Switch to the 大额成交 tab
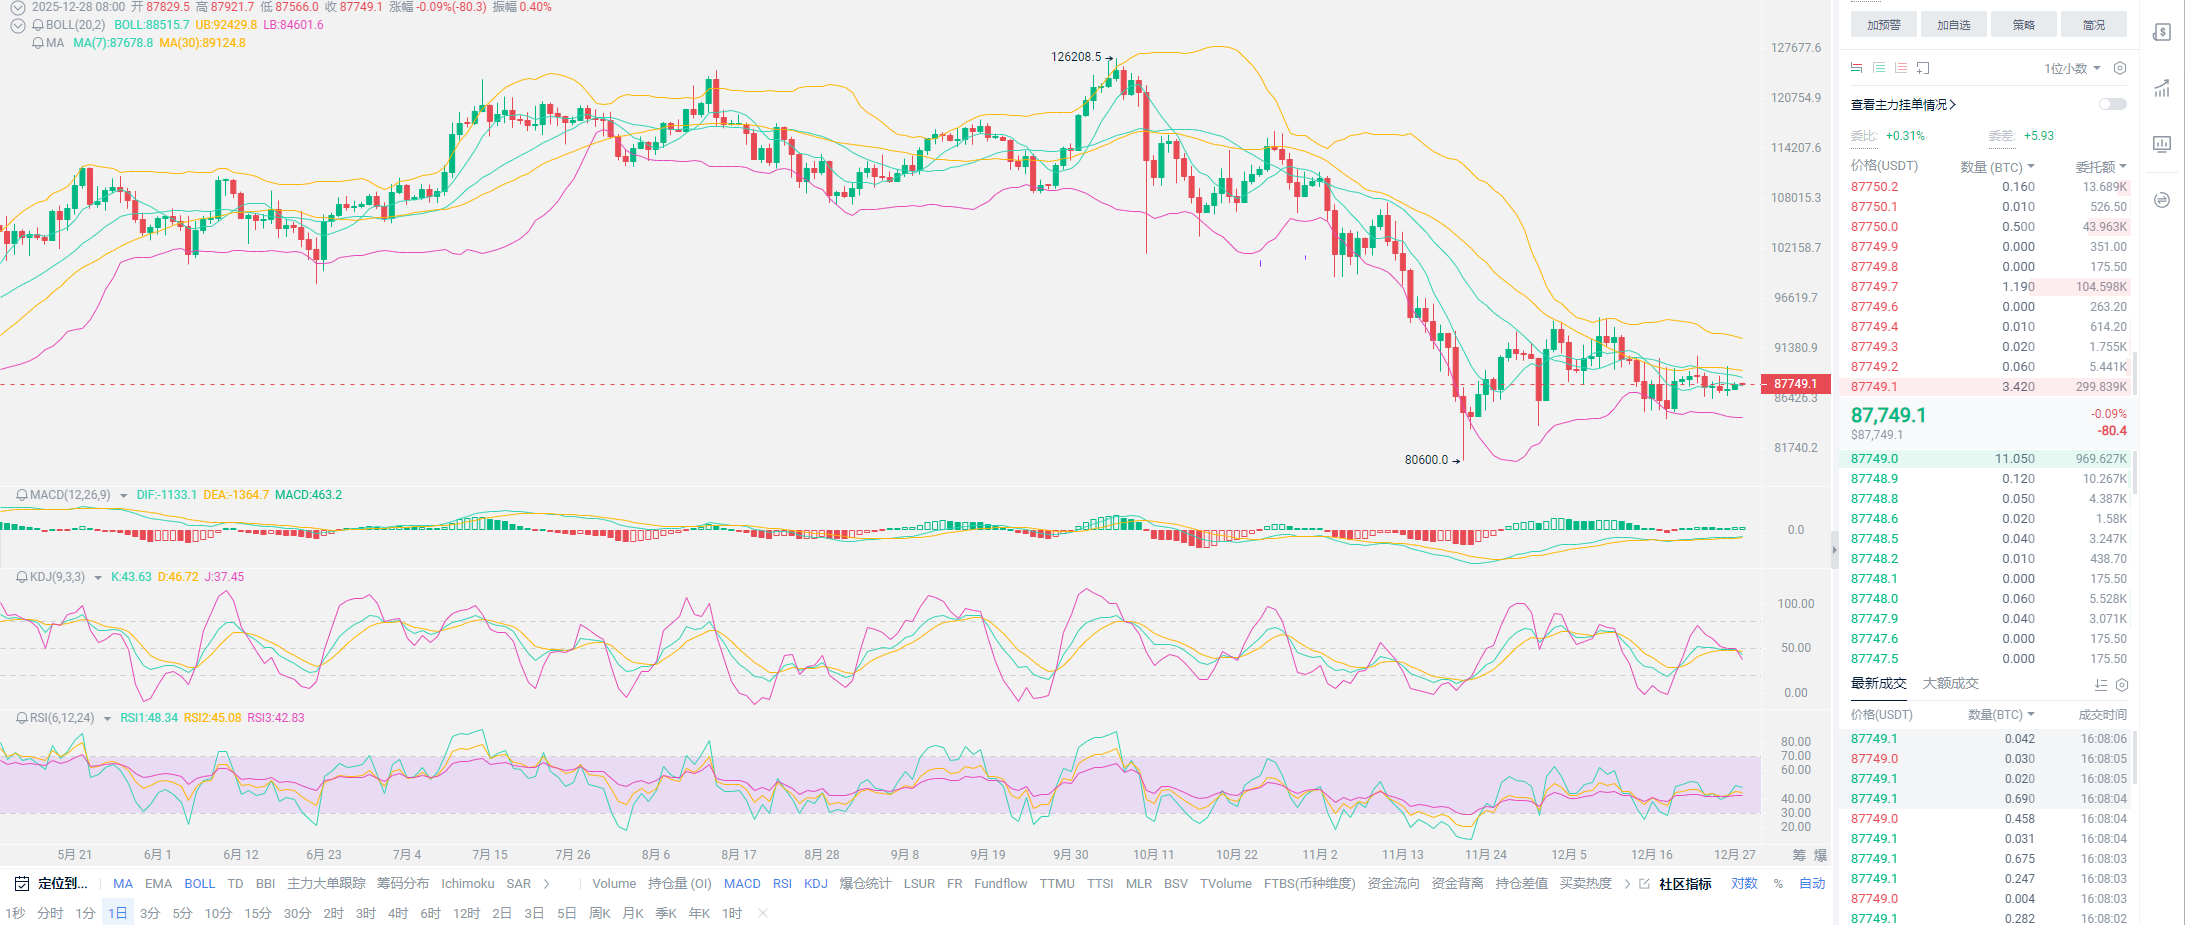Image resolution: width=2185 pixels, height=925 pixels. coord(1950,683)
